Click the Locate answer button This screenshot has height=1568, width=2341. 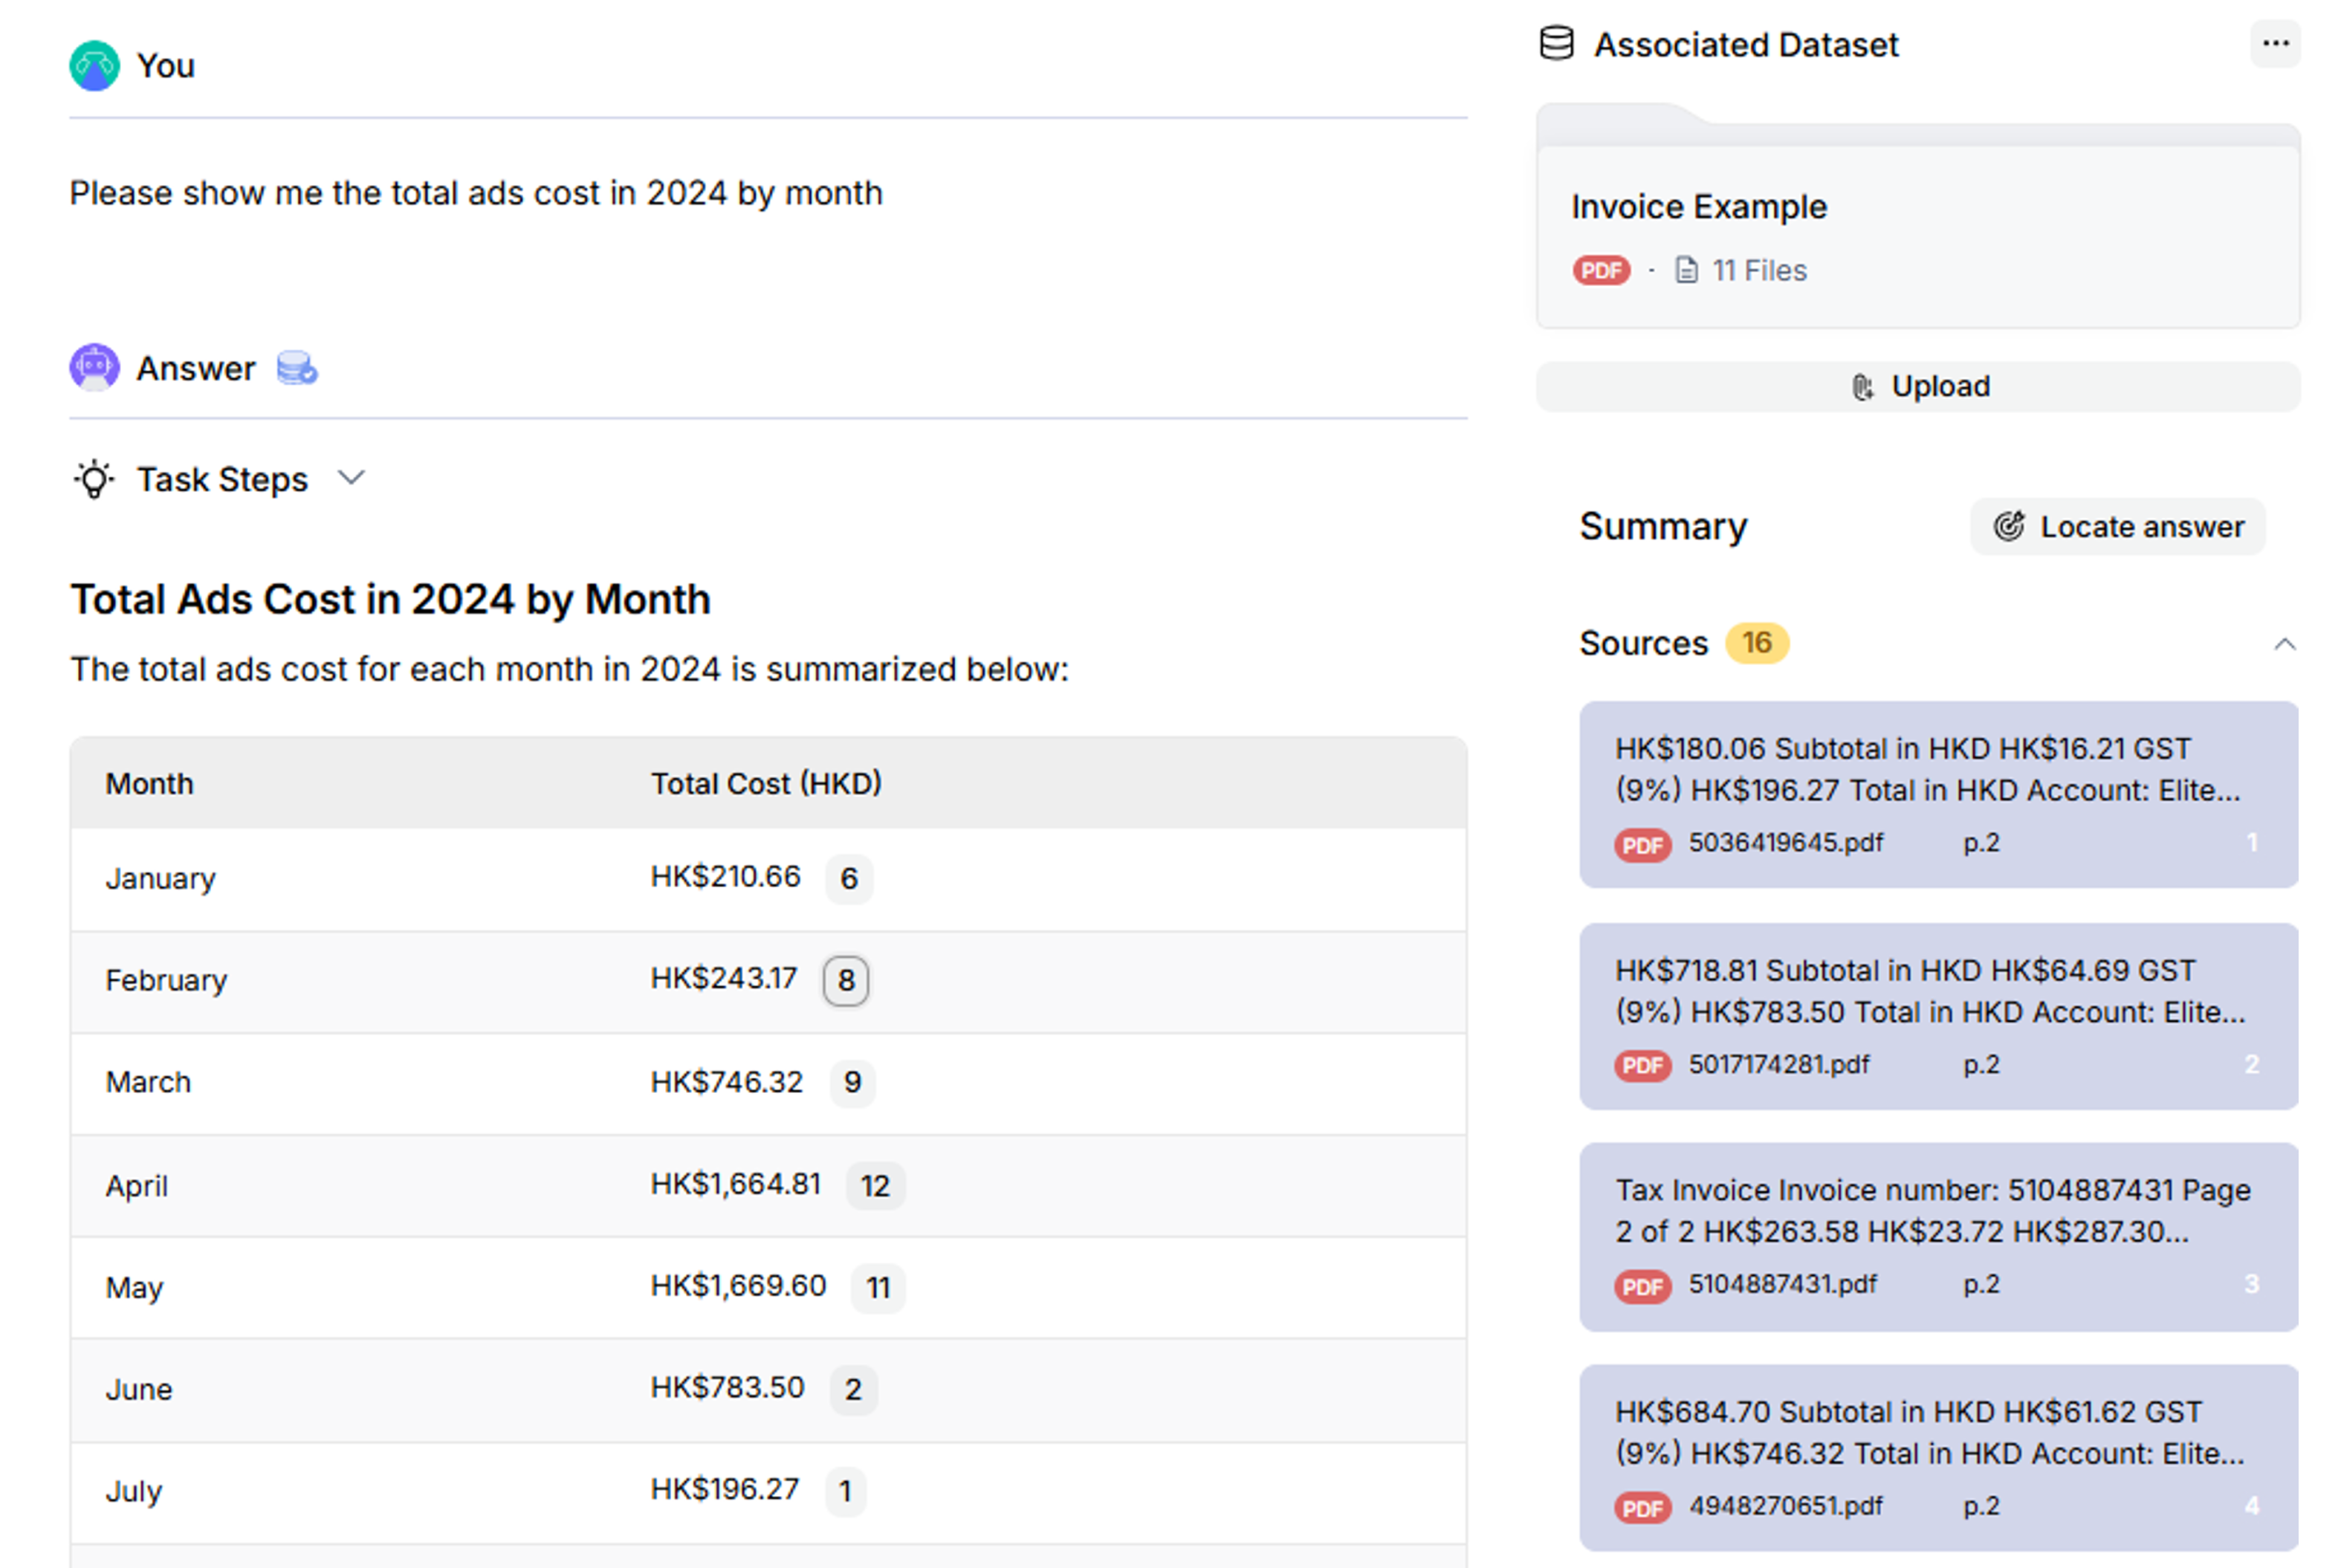point(2117,526)
